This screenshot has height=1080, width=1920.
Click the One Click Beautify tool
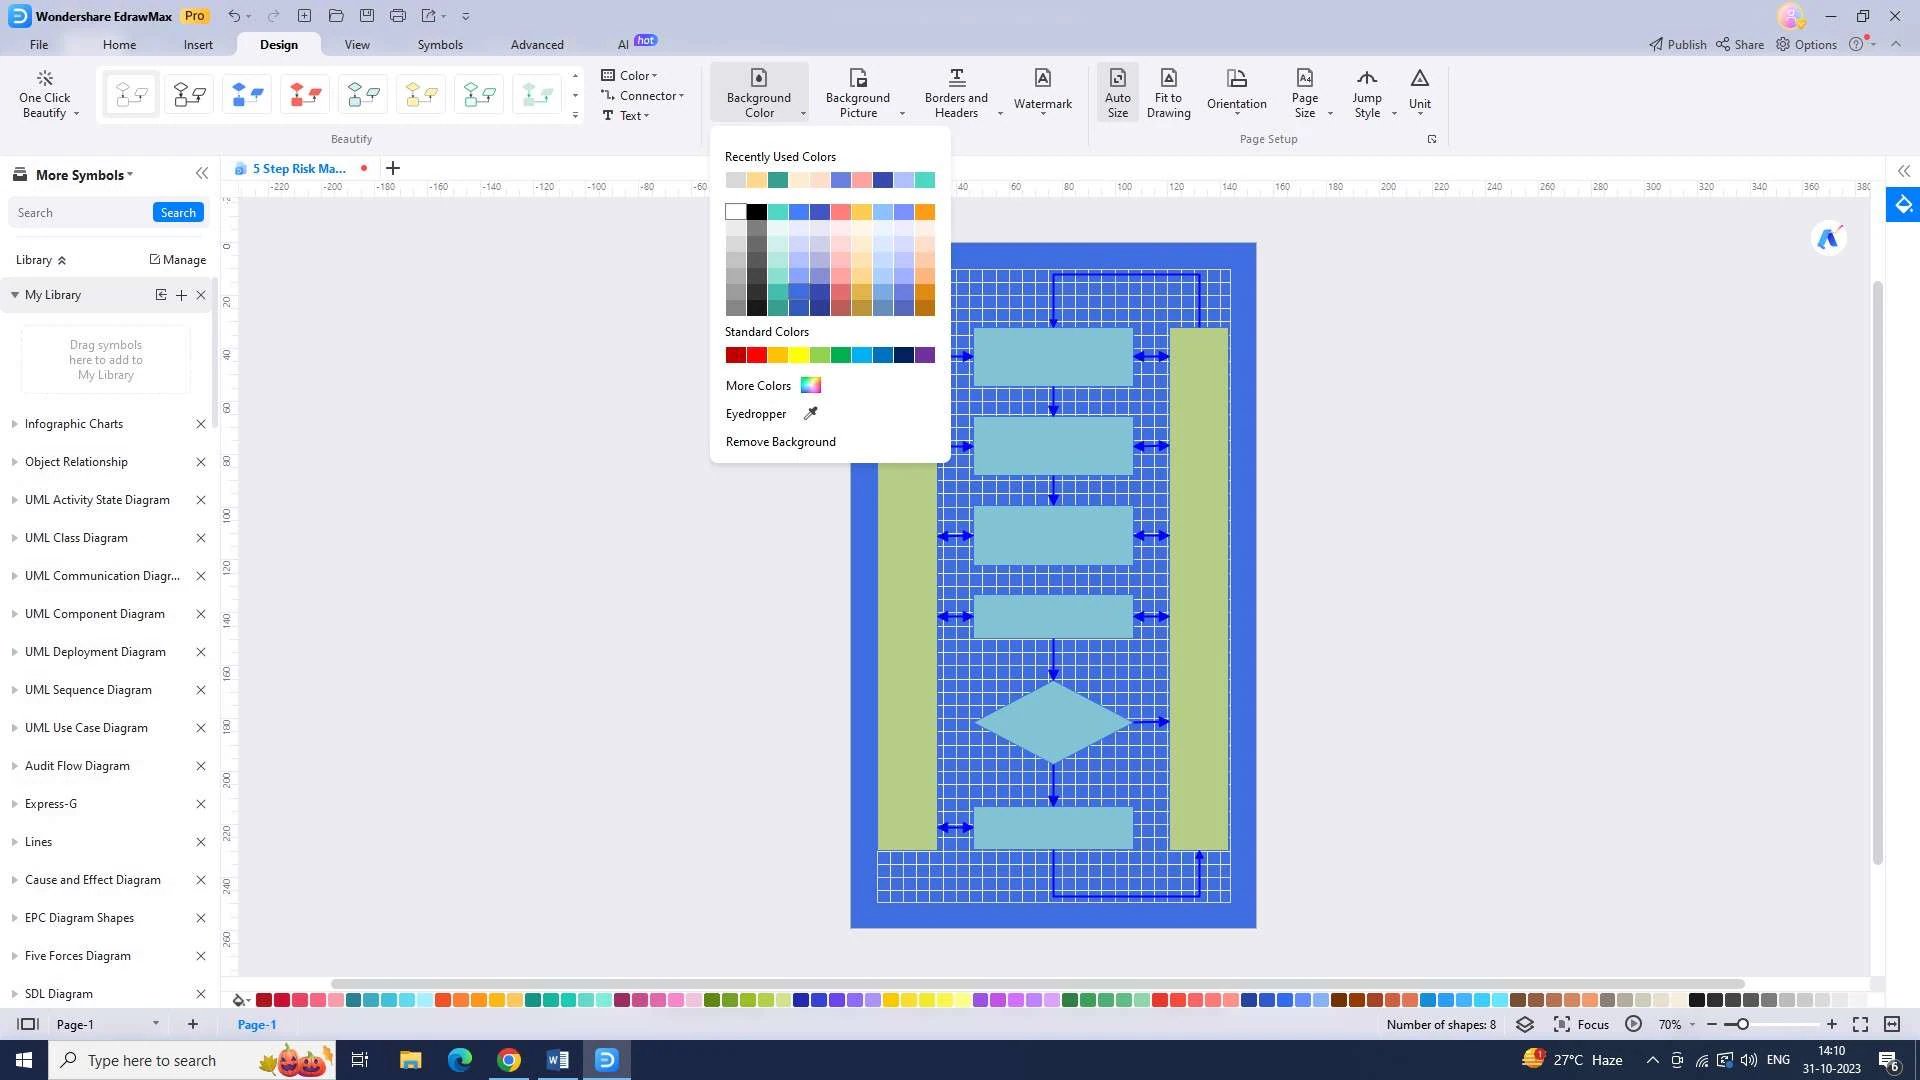[44, 94]
